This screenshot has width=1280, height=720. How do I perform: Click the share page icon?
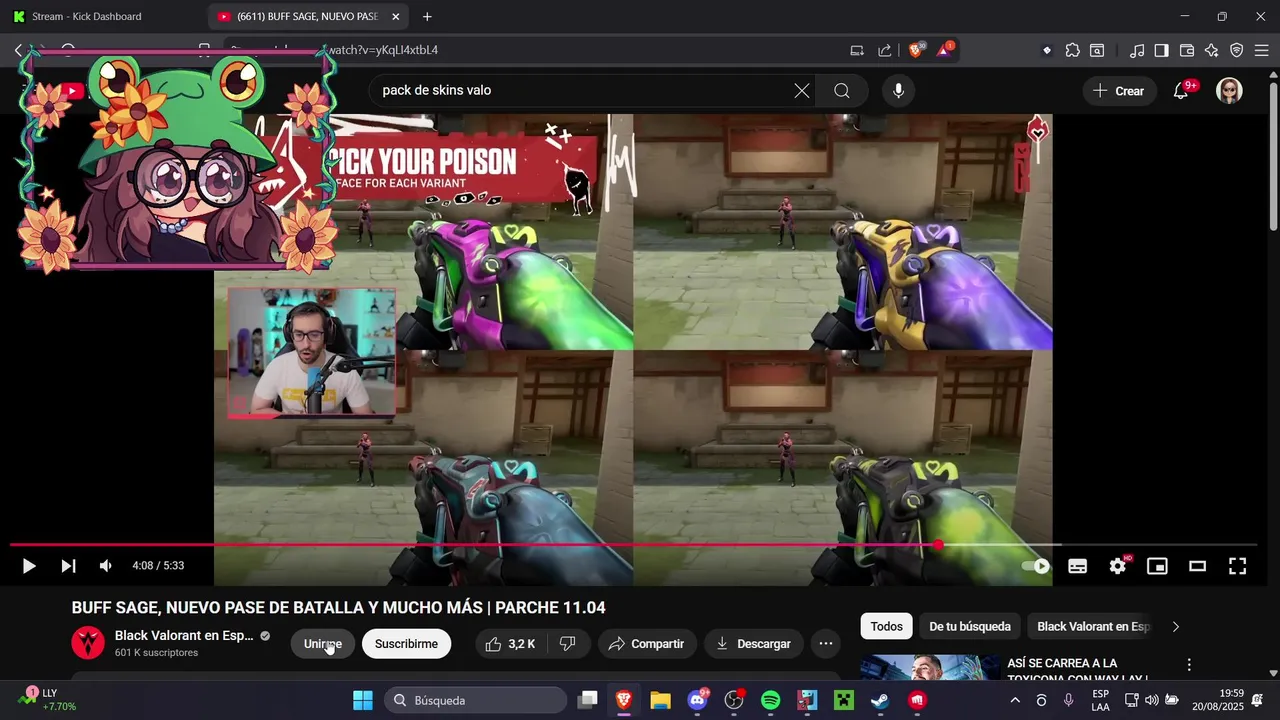(885, 50)
